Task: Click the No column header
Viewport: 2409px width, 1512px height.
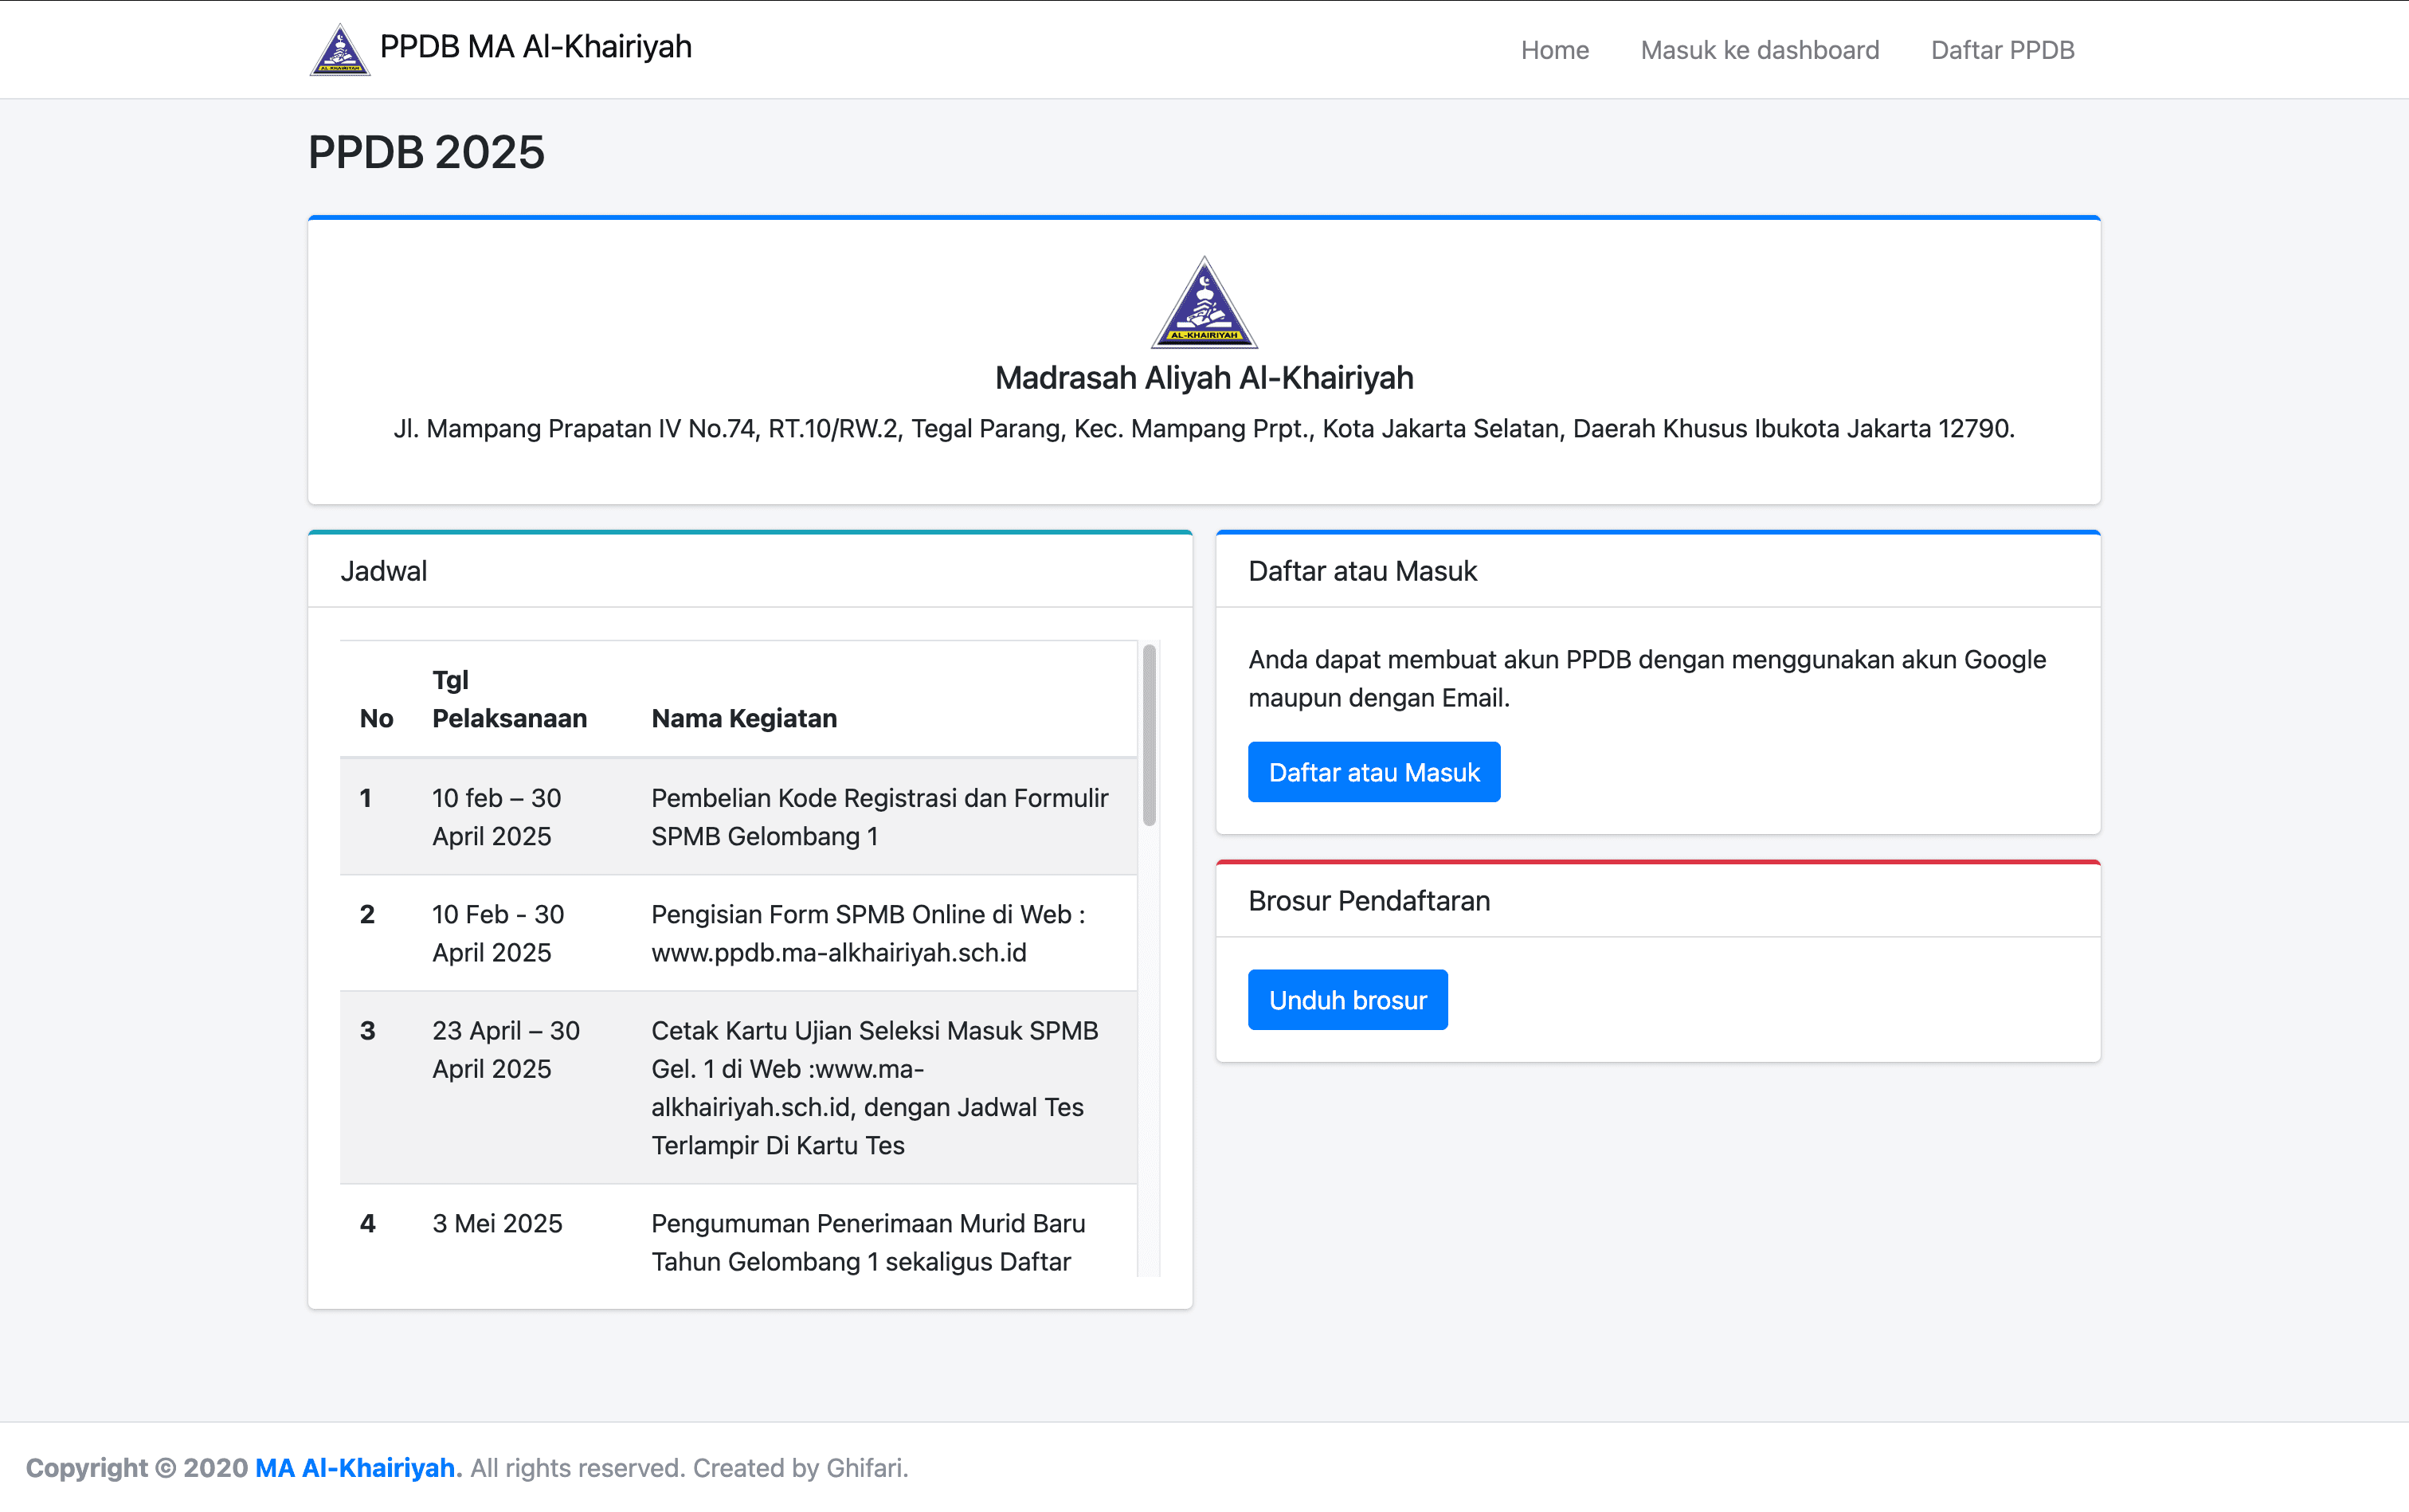Action: point(376,718)
